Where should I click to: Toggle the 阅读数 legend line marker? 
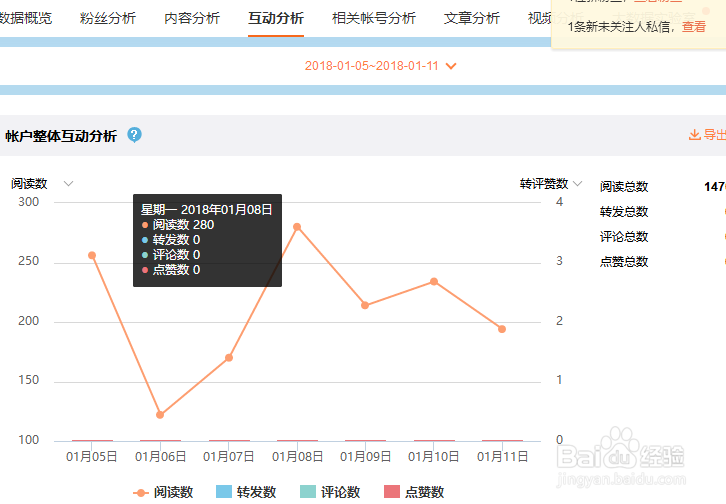pyautogui.click(x=141, y=493)
